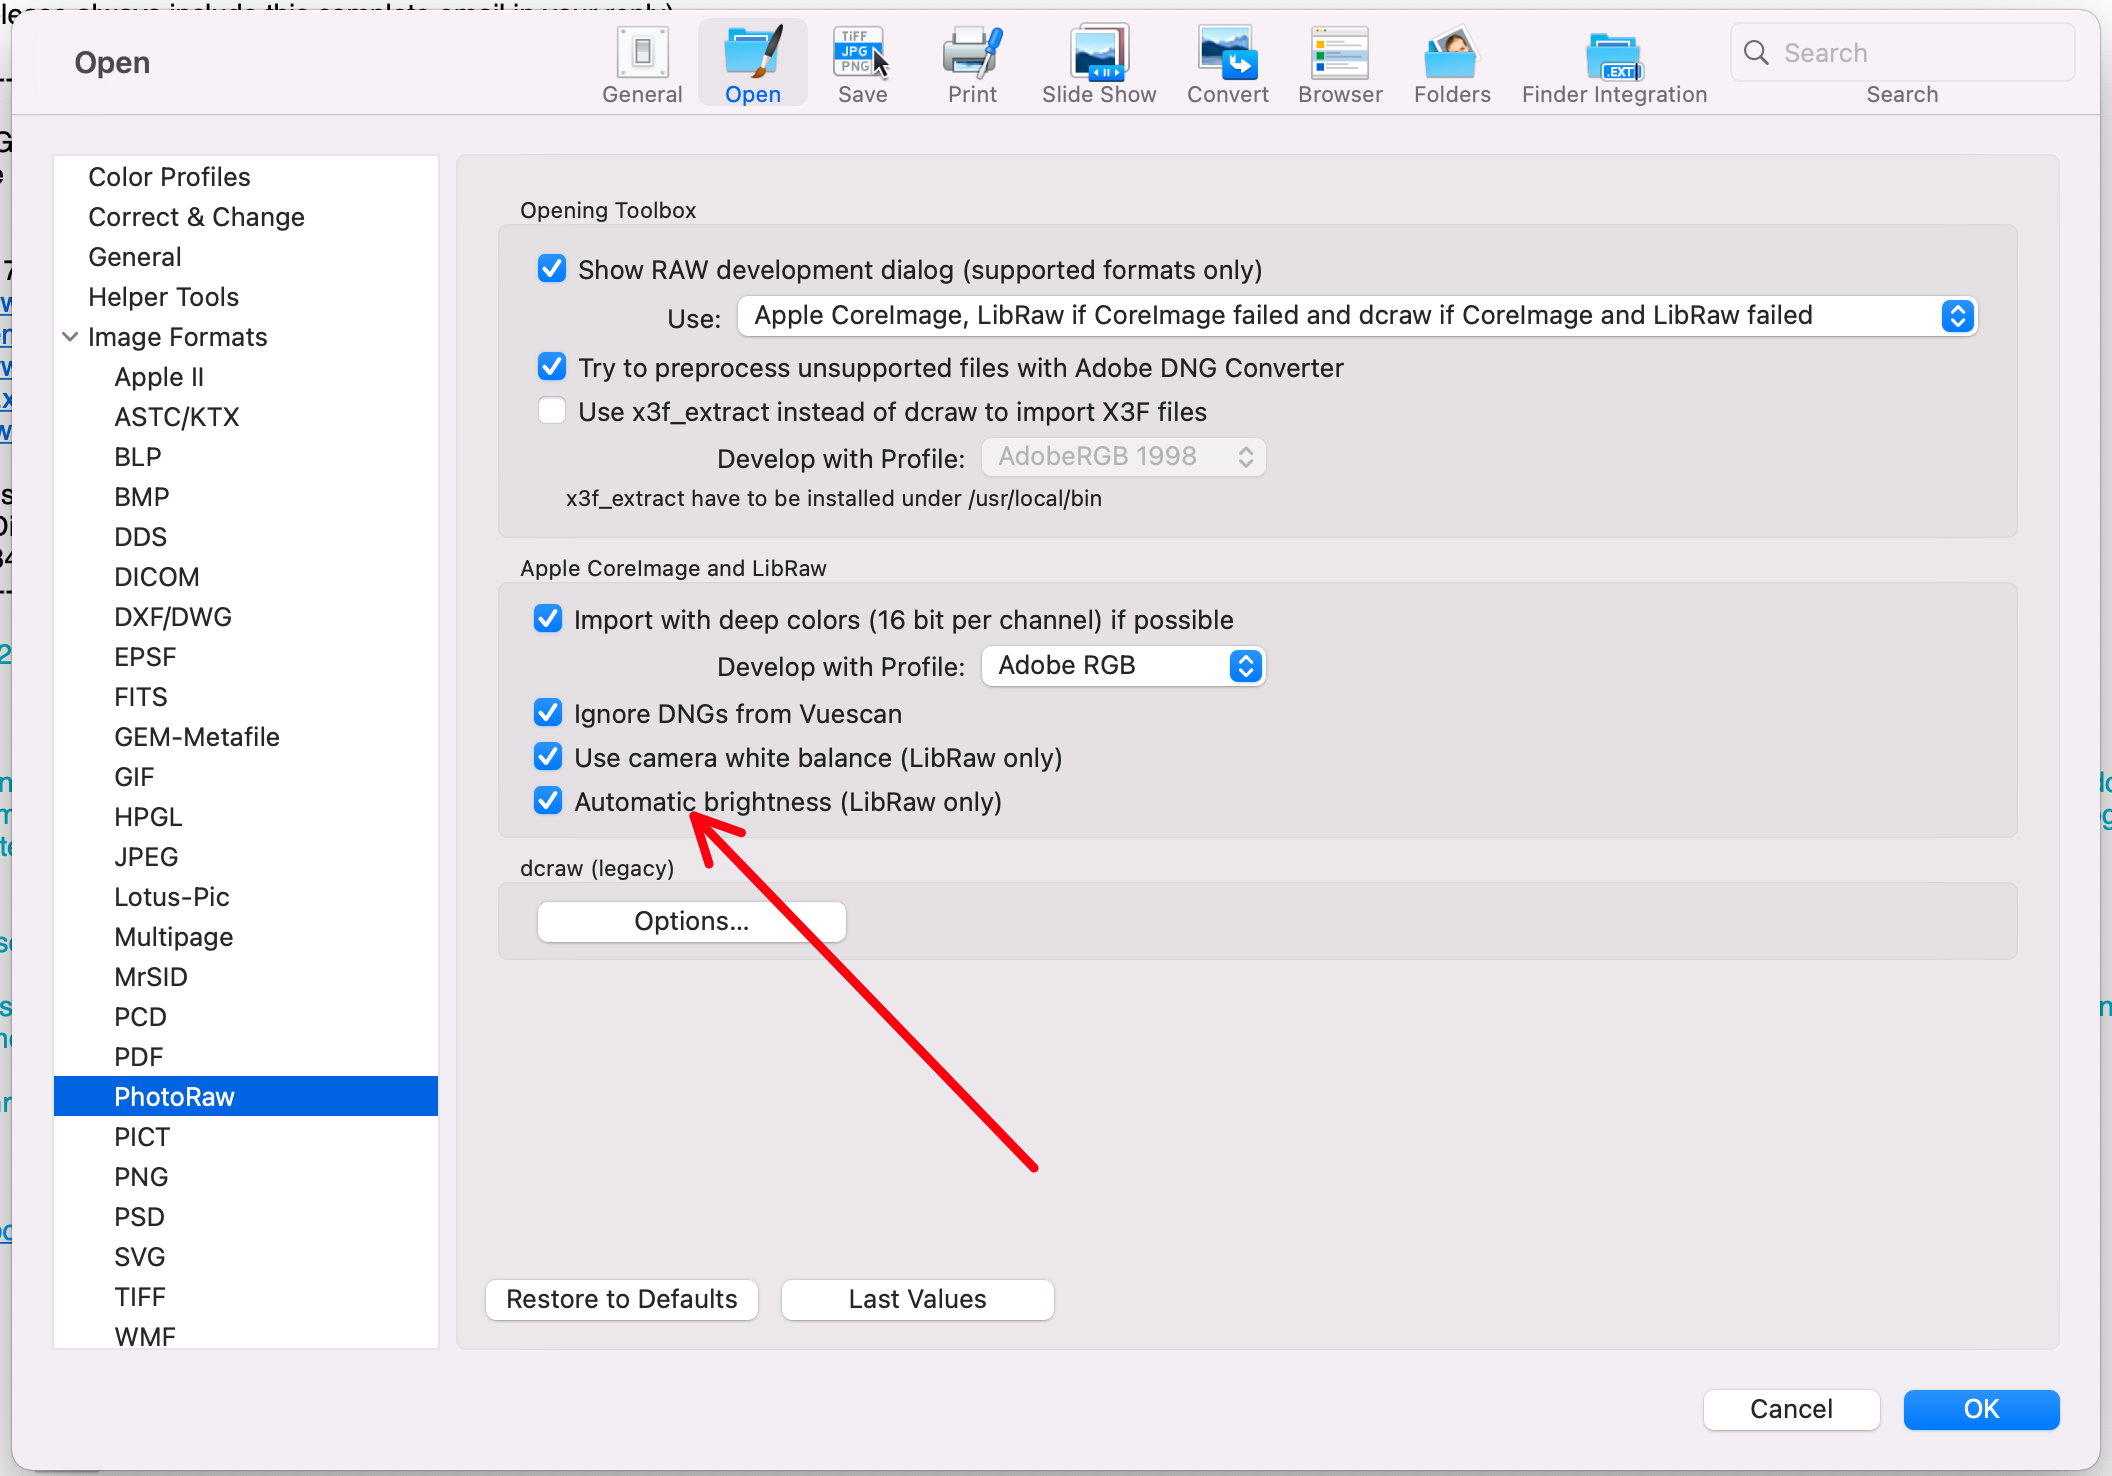Disable Automatic brightness LibRaw only
This screenshot has height=1476, width=2112.
[x=549, y=802]
